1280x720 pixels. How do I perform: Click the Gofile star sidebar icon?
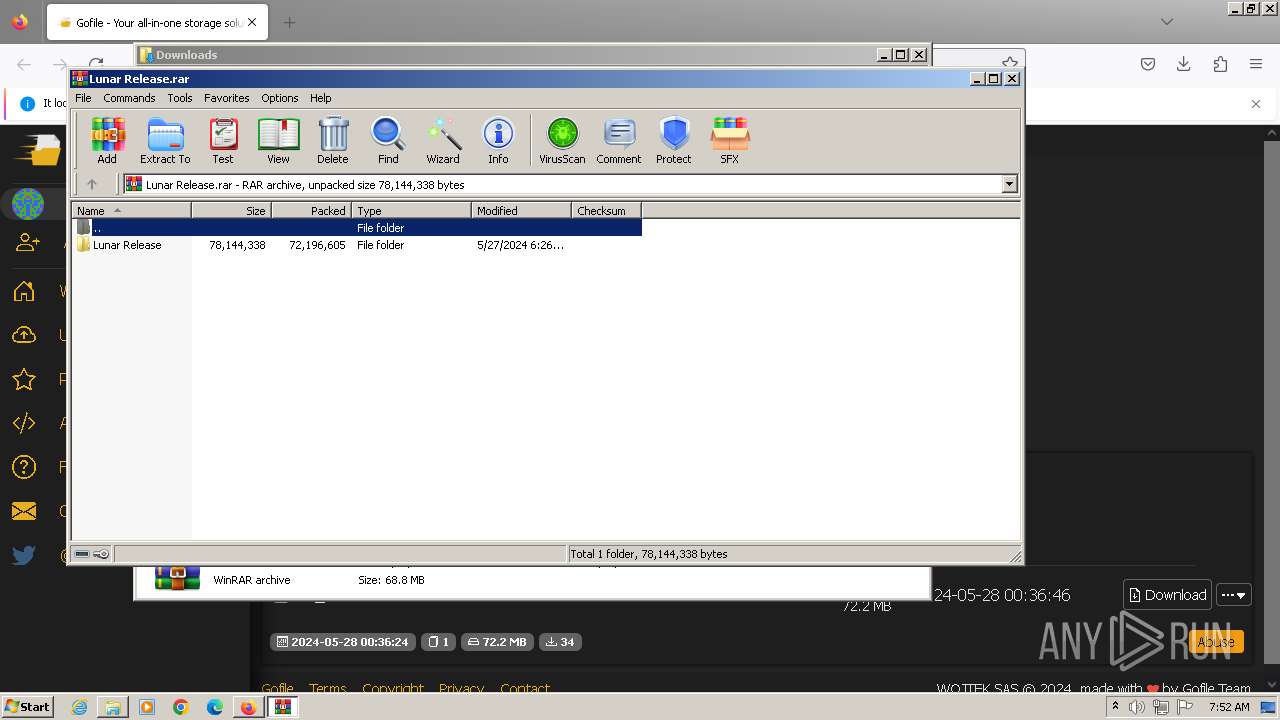24,379
